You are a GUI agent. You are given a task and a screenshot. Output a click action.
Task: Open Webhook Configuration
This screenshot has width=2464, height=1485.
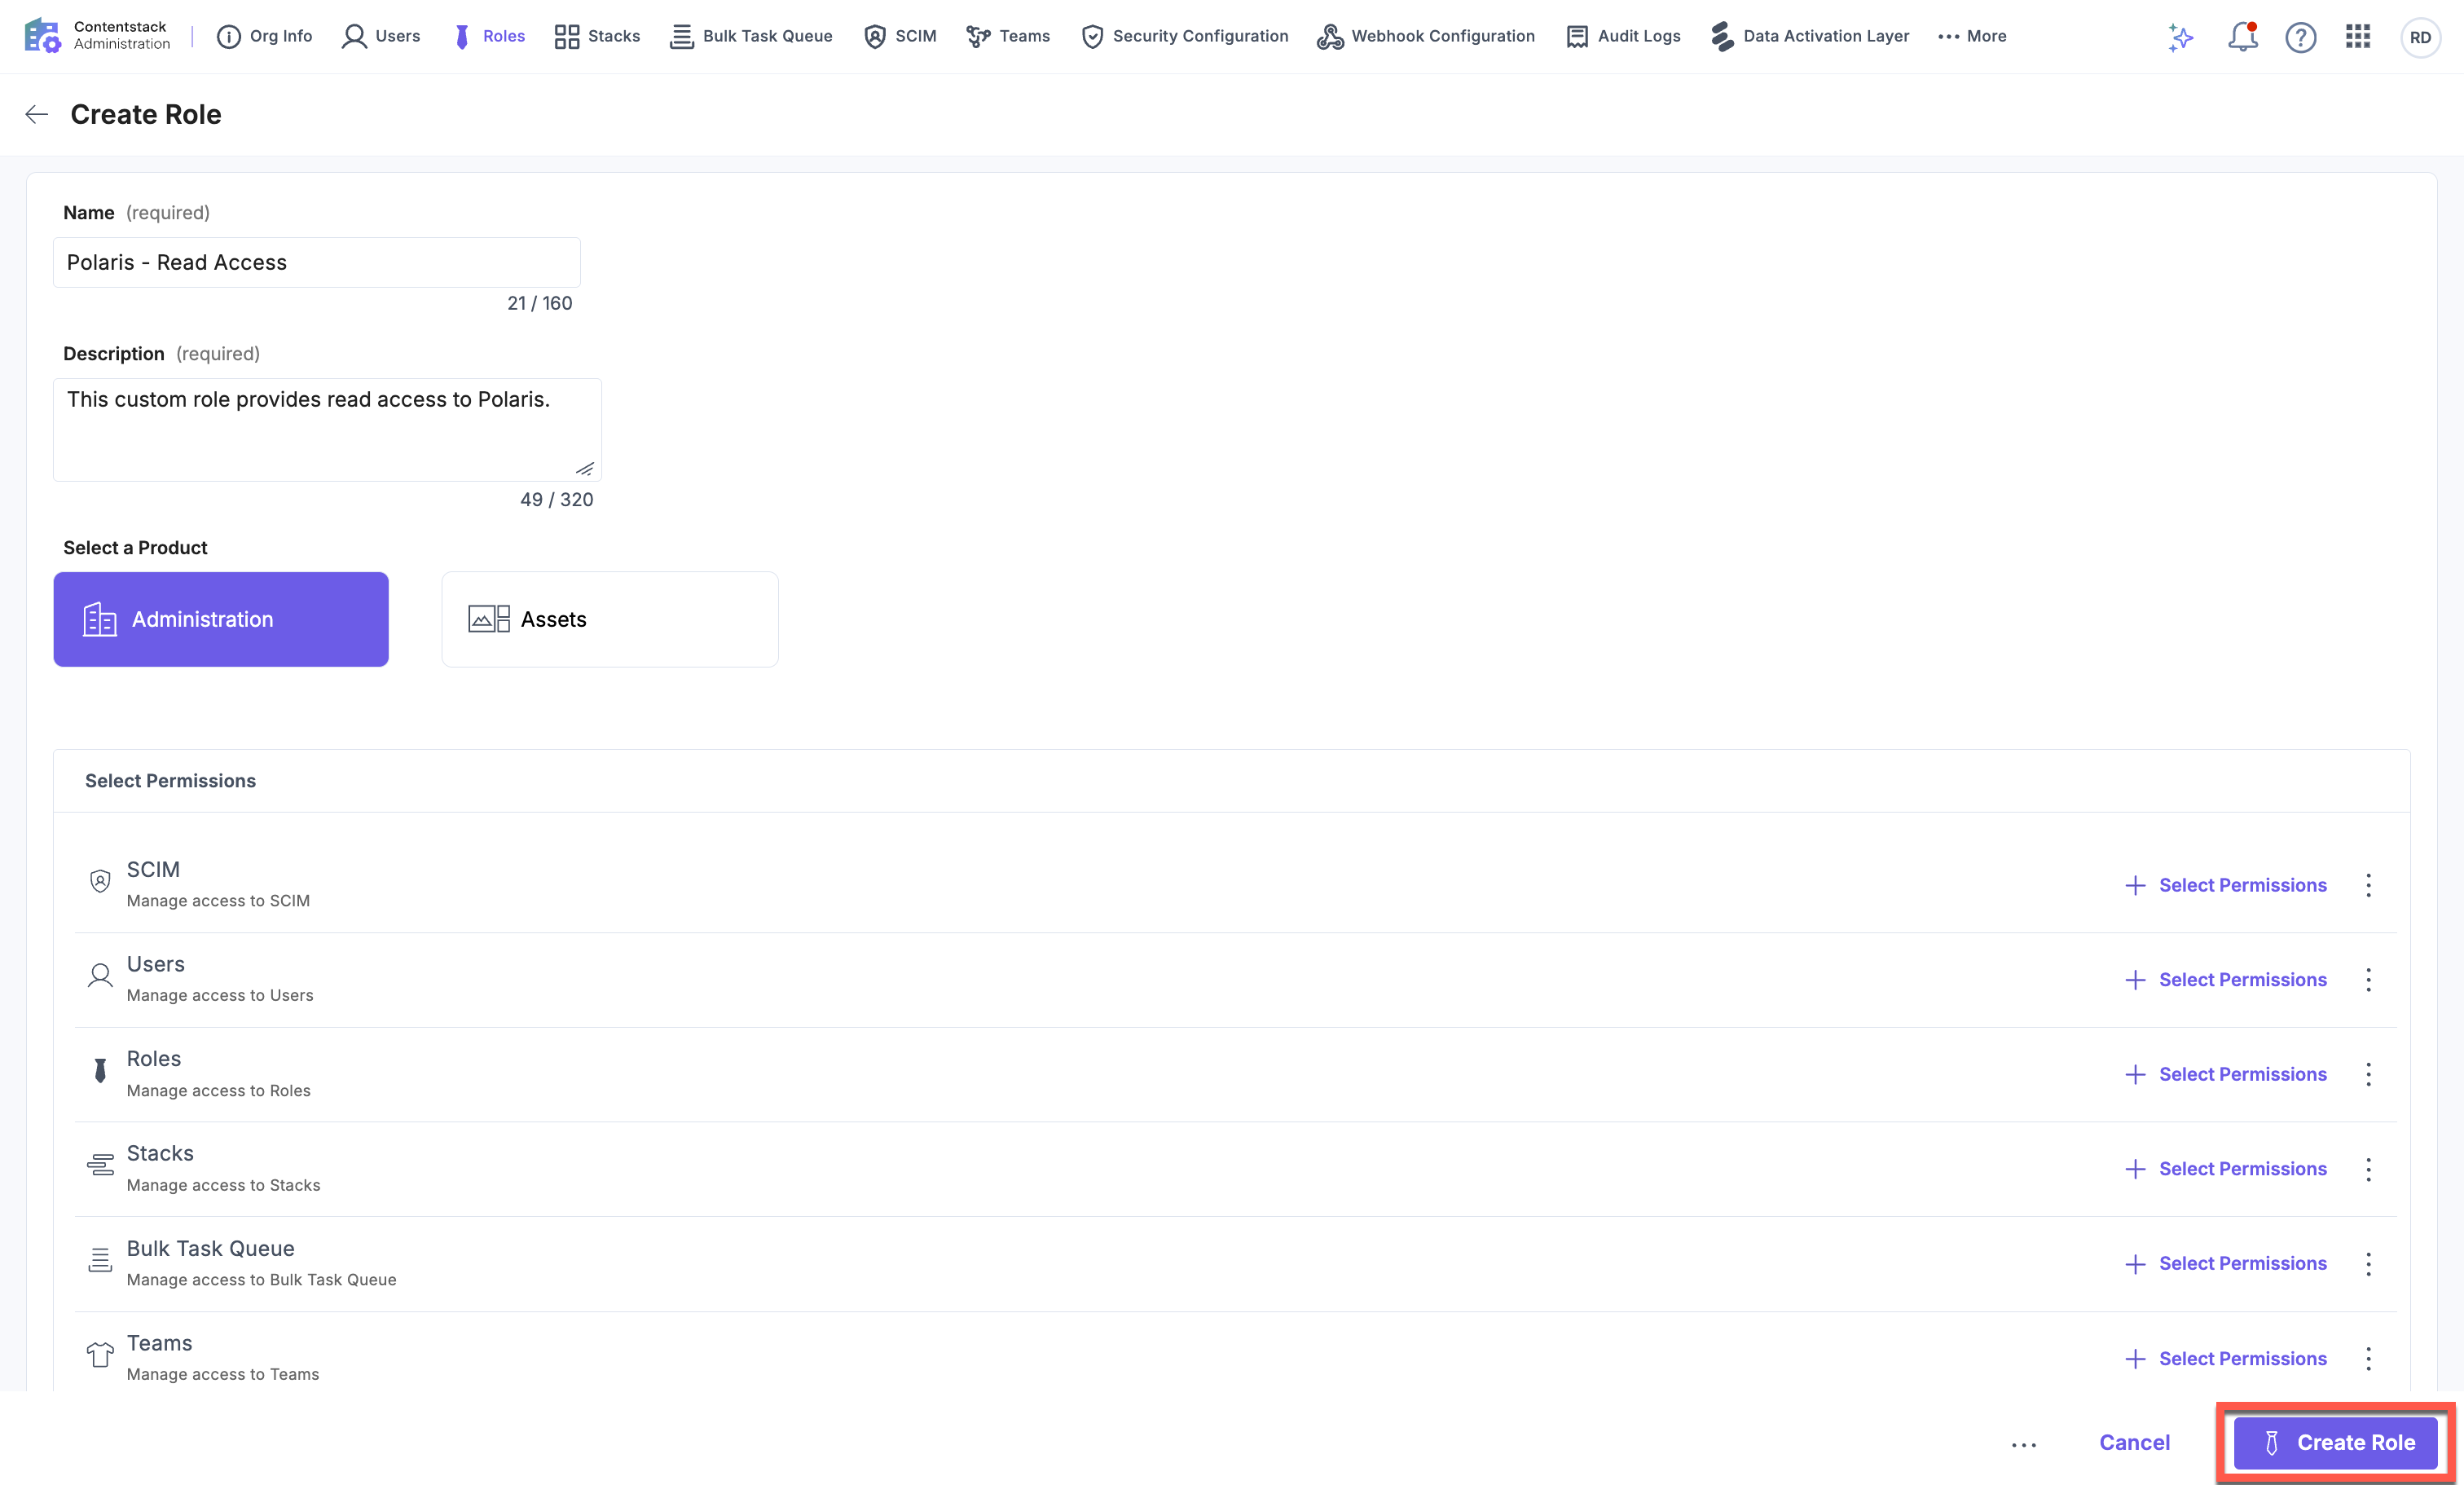[x=1426, y=36]
